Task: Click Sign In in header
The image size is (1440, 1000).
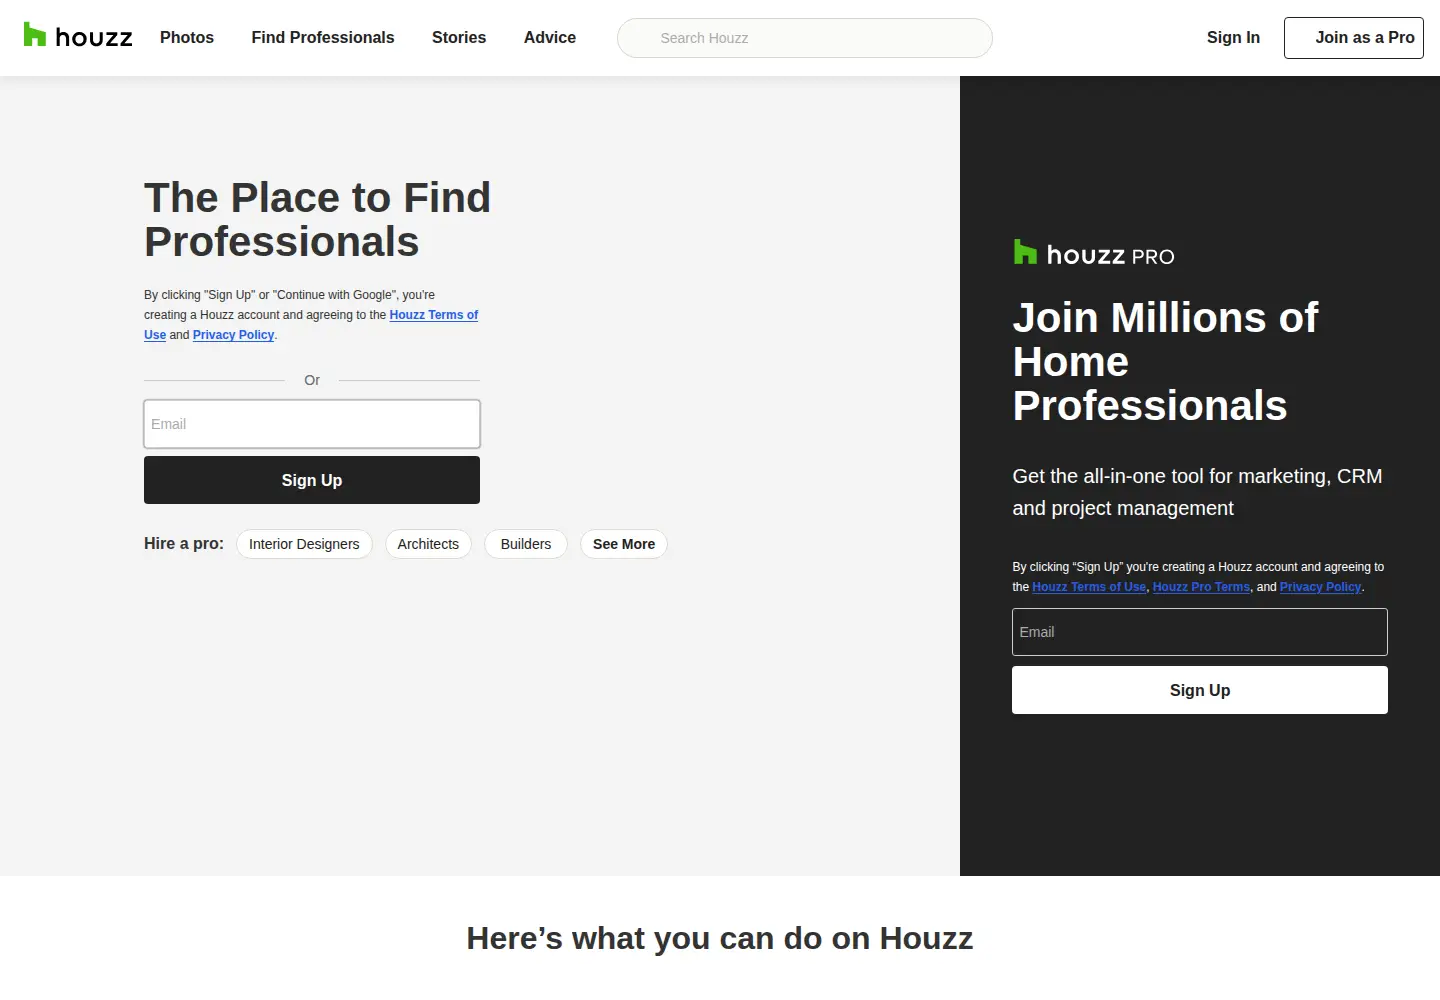Action: click(x=1233, y=37)
